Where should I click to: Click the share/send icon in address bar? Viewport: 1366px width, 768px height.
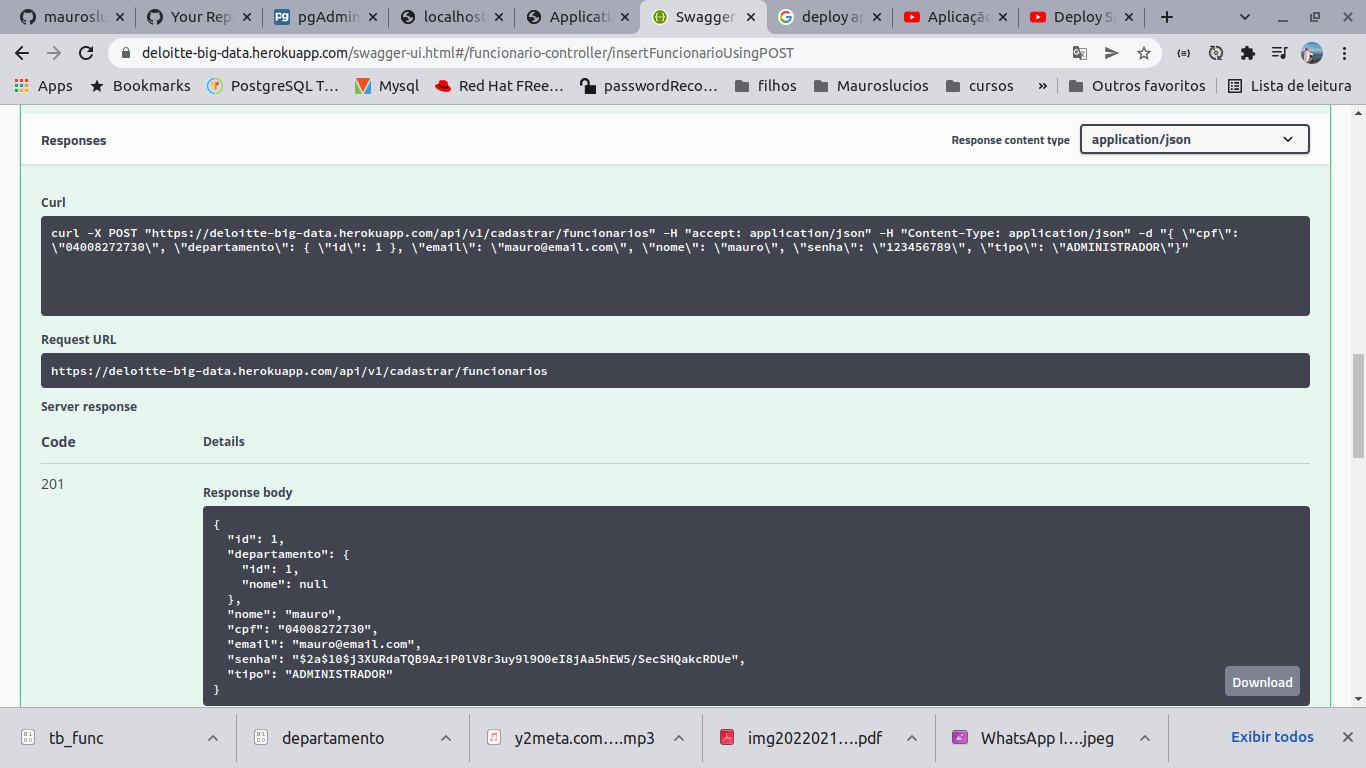[1112, 53]
